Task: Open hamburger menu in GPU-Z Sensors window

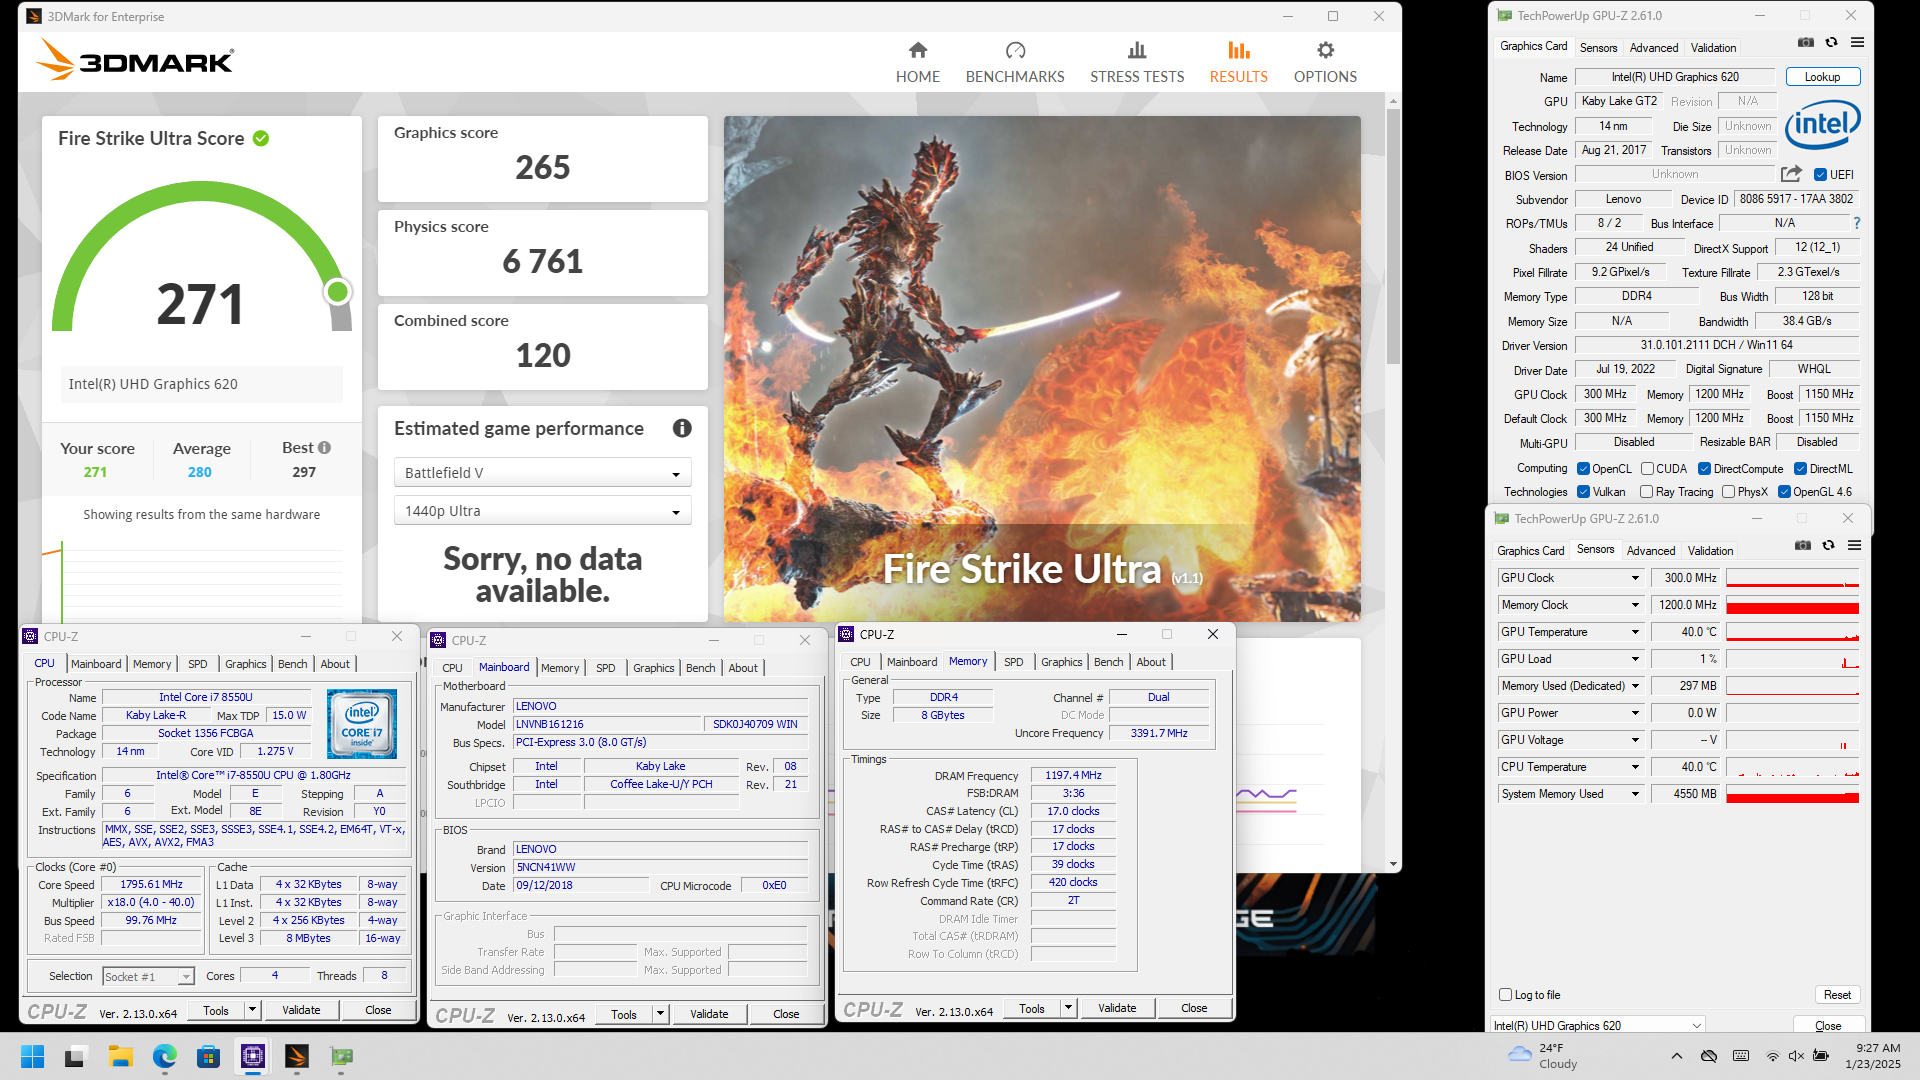Action: pos(1854,546)
